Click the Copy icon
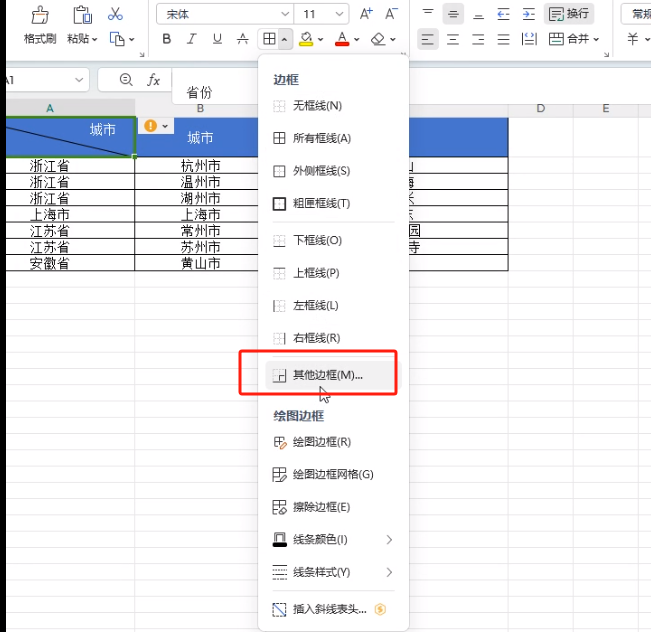Viewport: 651px width, 632px height. [117, 39]
